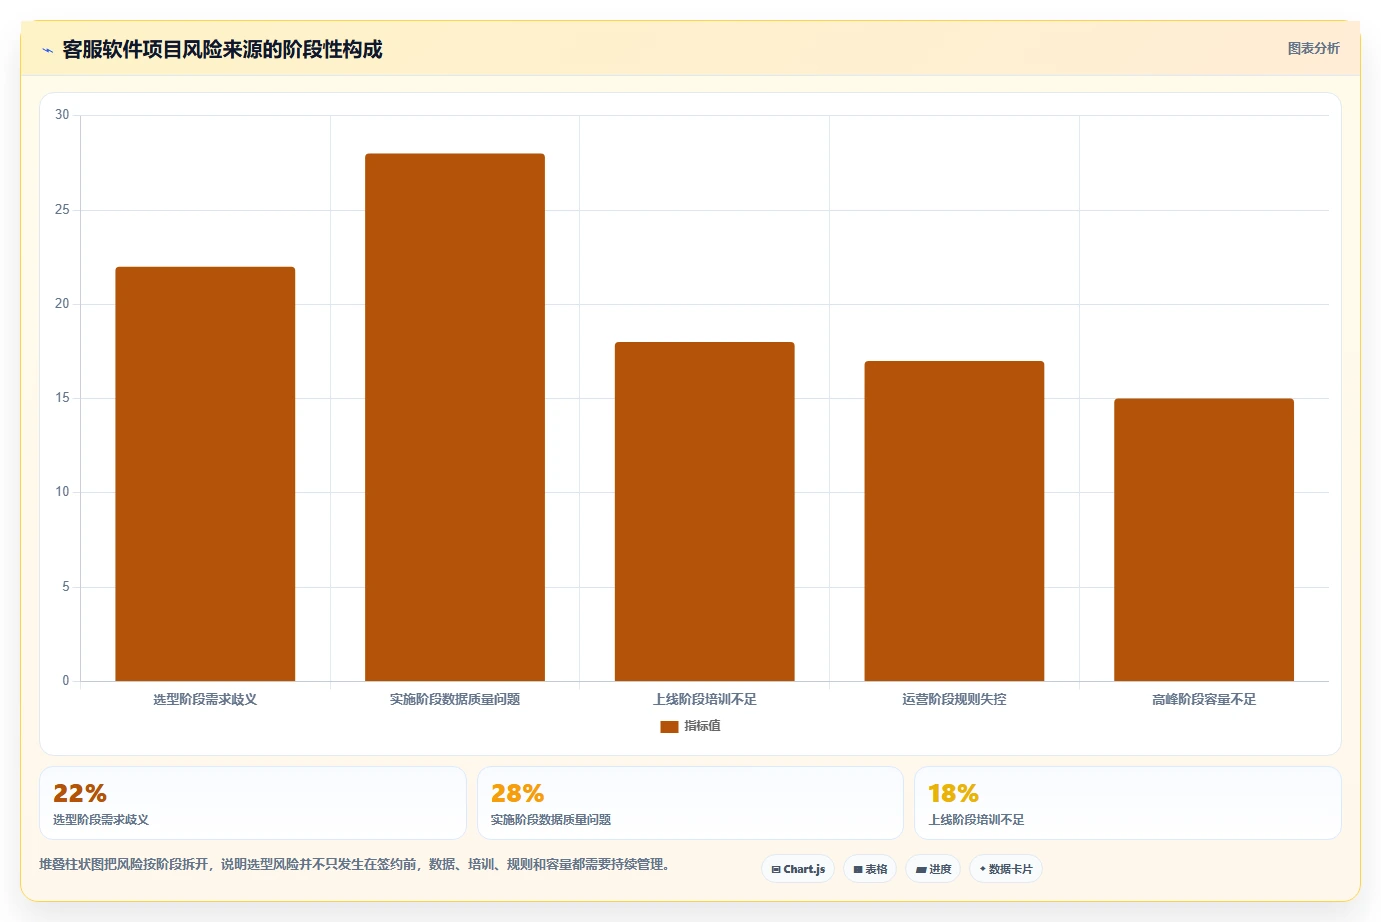Click the y-axis value 25
This screenshot has width=1381, height=922.
pyautogui.click(x=62, y=210)
